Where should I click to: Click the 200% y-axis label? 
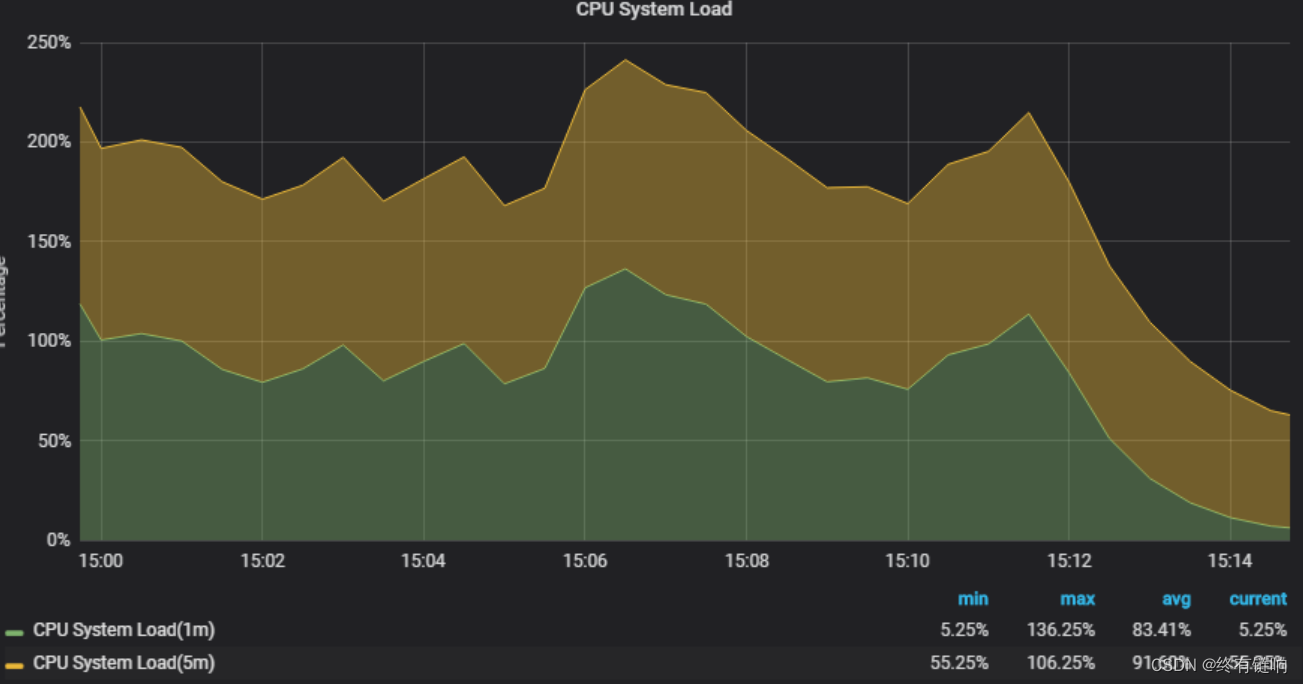coord(49,142)
